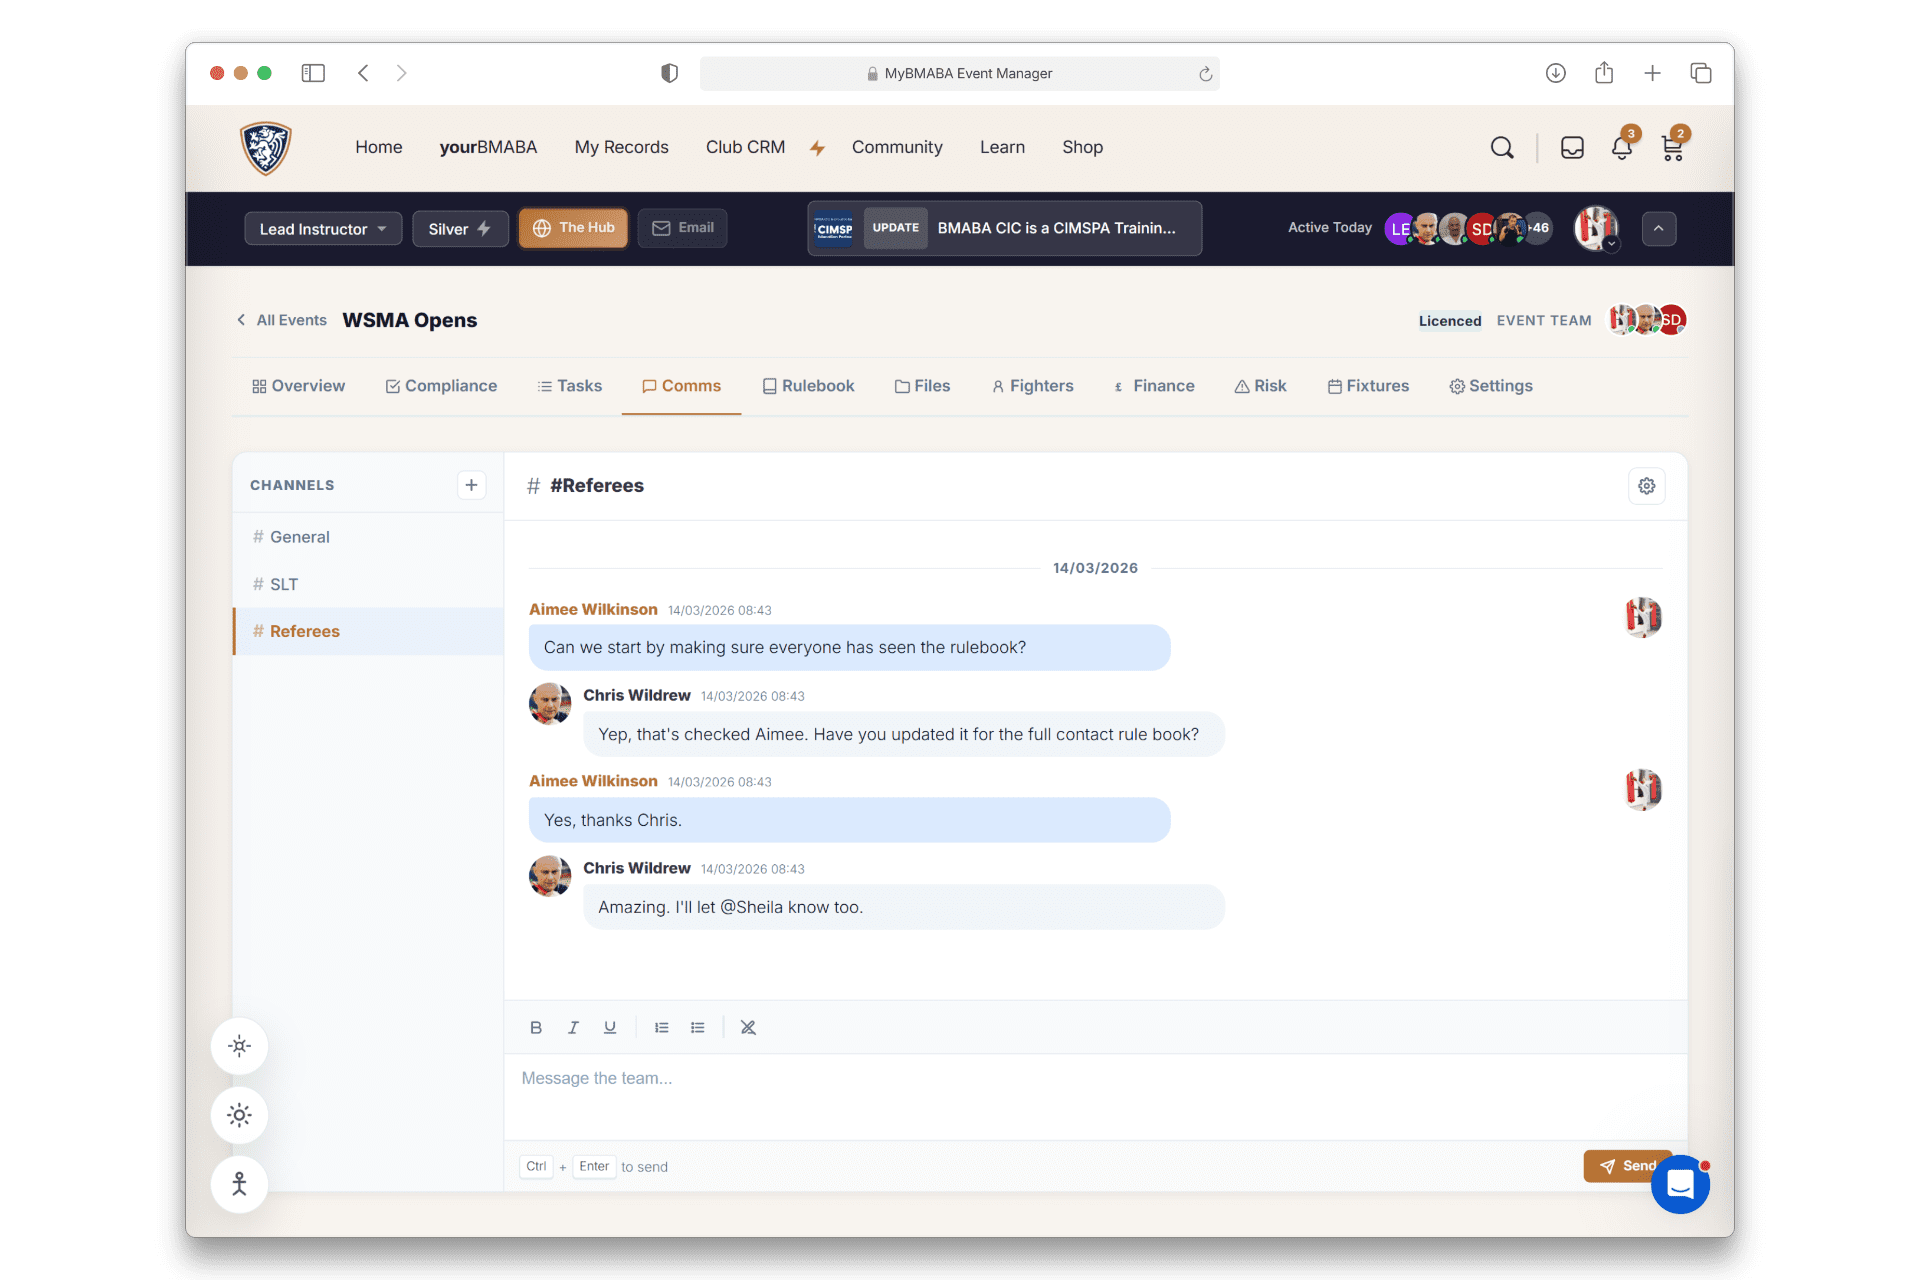The height and width of the screenshot is (1280, 1920).
Task: Open the Lead Instructor dropdown
Action: pyautogui.click(x=322, y=229)
